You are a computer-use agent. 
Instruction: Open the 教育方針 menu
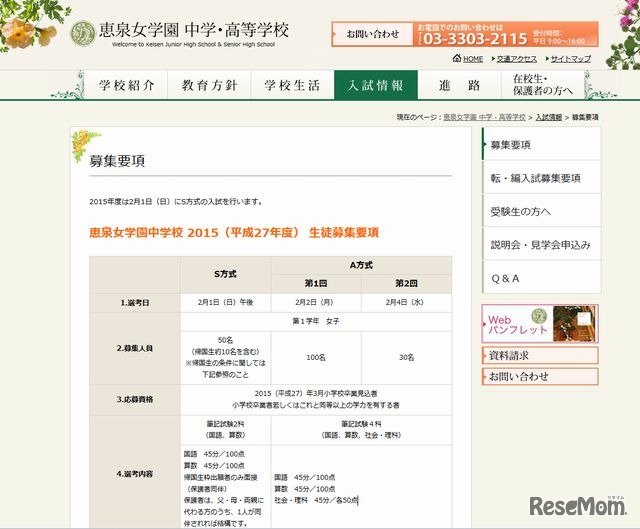click(x=209, y=85)
